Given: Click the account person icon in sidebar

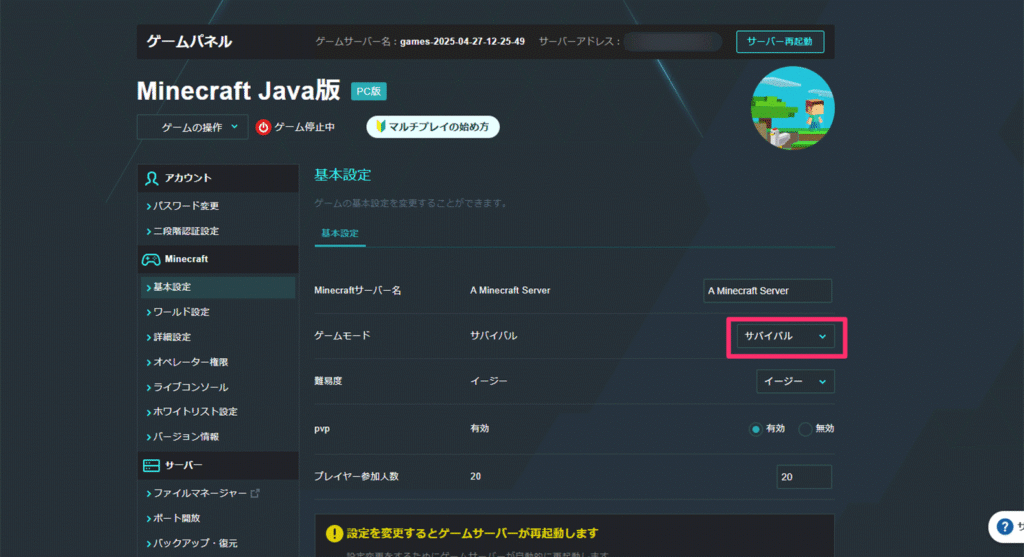Looking at the screenshot, I should [x=152, y=178].
